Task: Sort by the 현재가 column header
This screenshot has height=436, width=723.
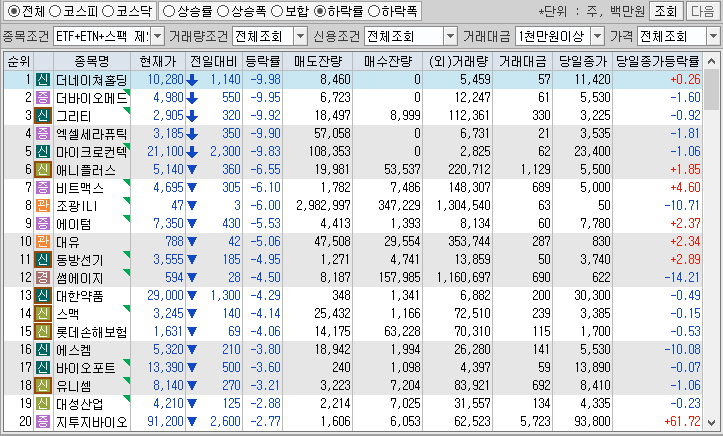Action: [158, 61]
